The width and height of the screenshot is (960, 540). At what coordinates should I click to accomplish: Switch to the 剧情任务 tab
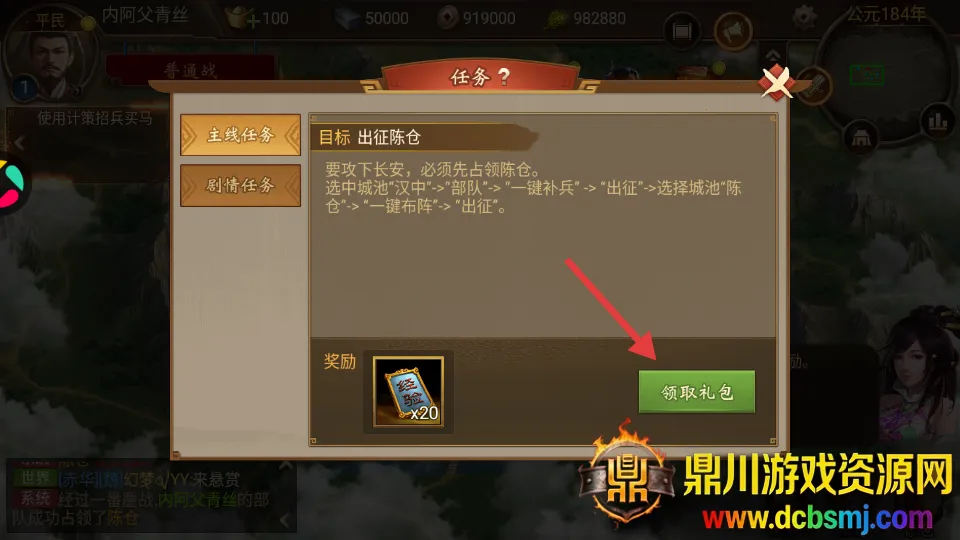click(x=241, y=185)
